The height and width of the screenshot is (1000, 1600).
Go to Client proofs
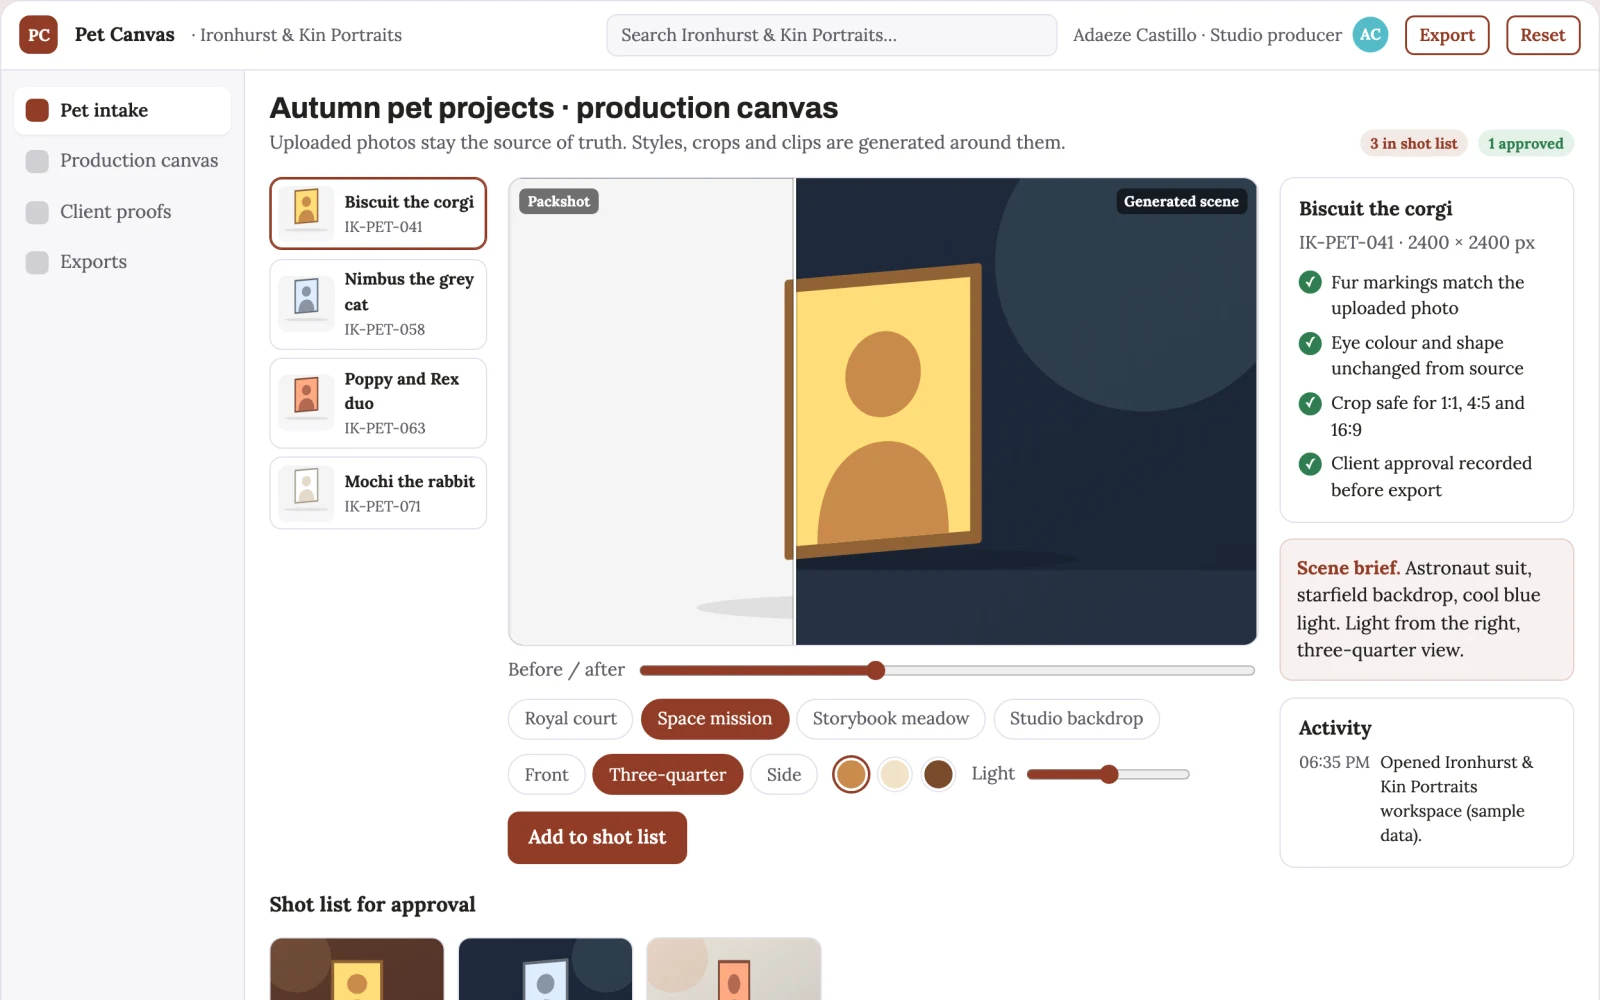pos(122,212)
